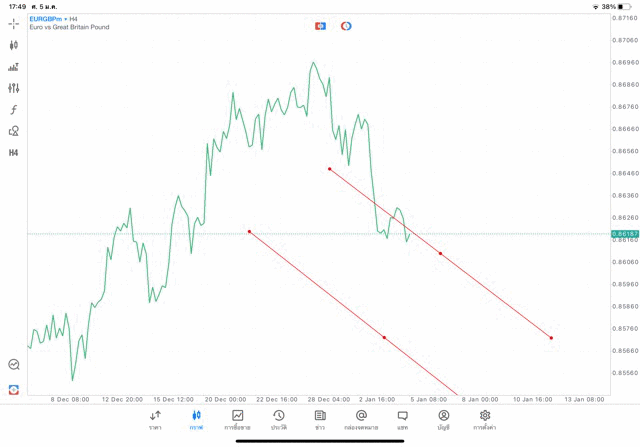Open the News (ข่าว) tab
This screenshot has height=447, width=640.
(x=320, y=420)
